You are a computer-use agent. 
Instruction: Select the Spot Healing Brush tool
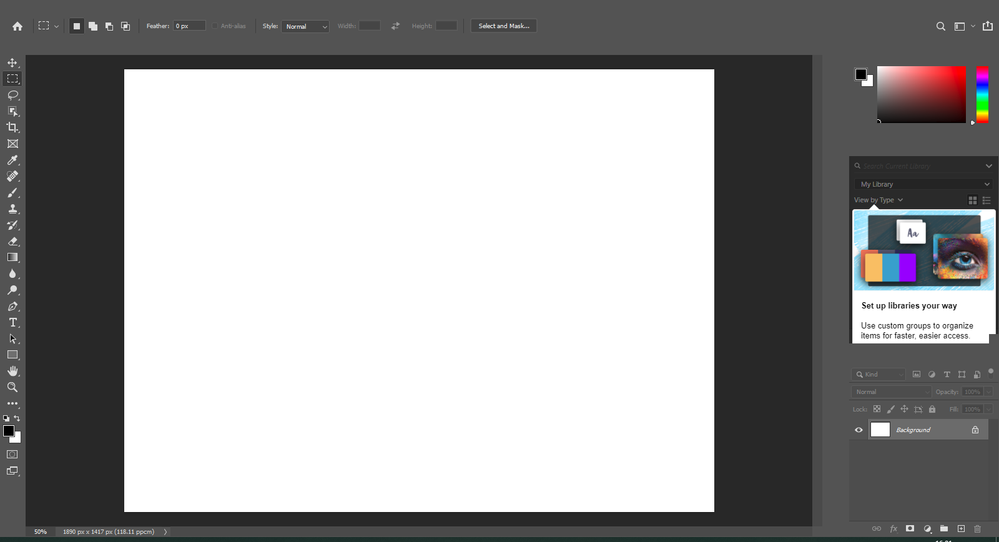(x=12, y=176)
